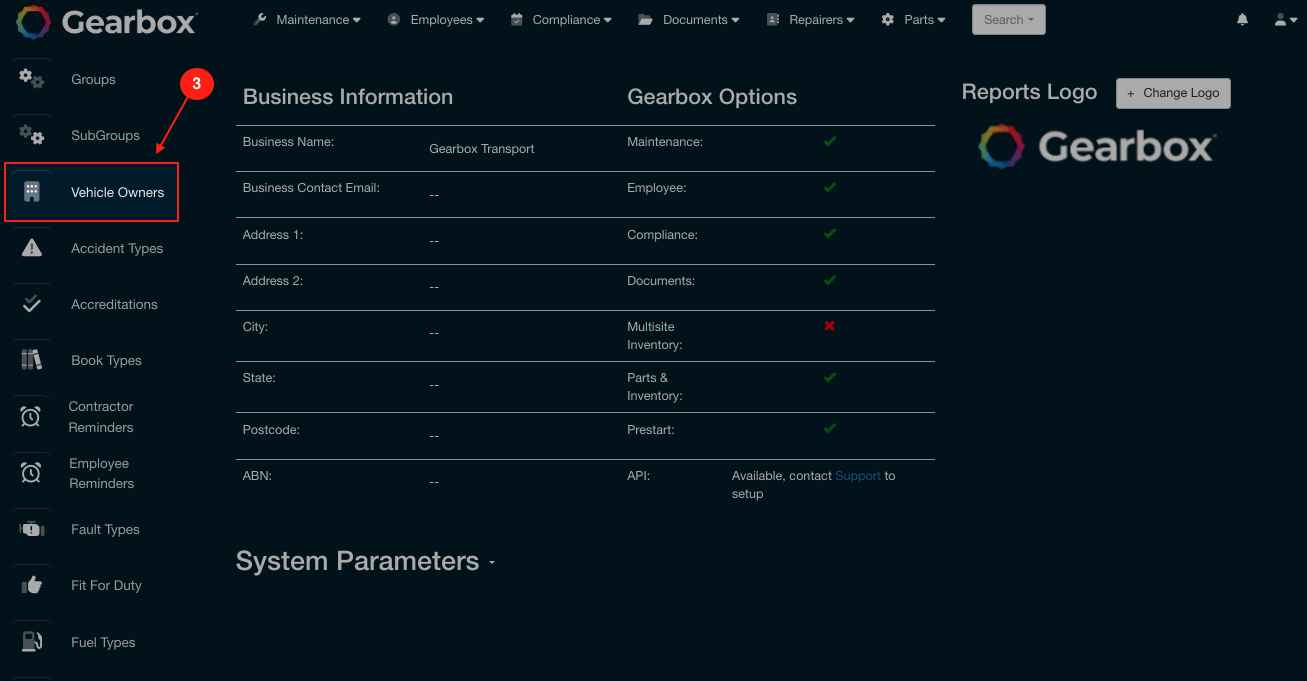Click the Gearbox Options heading
The width and height of the screenshot is (1307, 681).
pyautogui.click(x=712, y=97)
